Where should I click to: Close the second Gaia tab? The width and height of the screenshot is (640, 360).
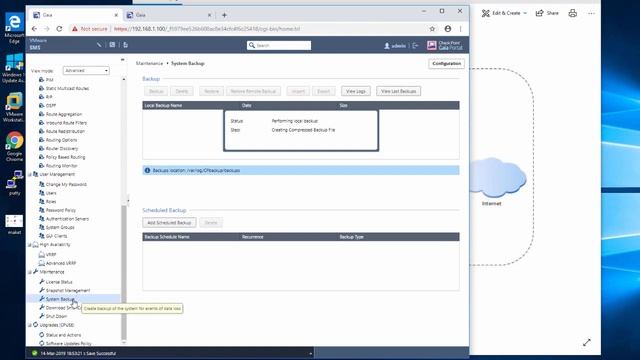[x=209, y=15]
